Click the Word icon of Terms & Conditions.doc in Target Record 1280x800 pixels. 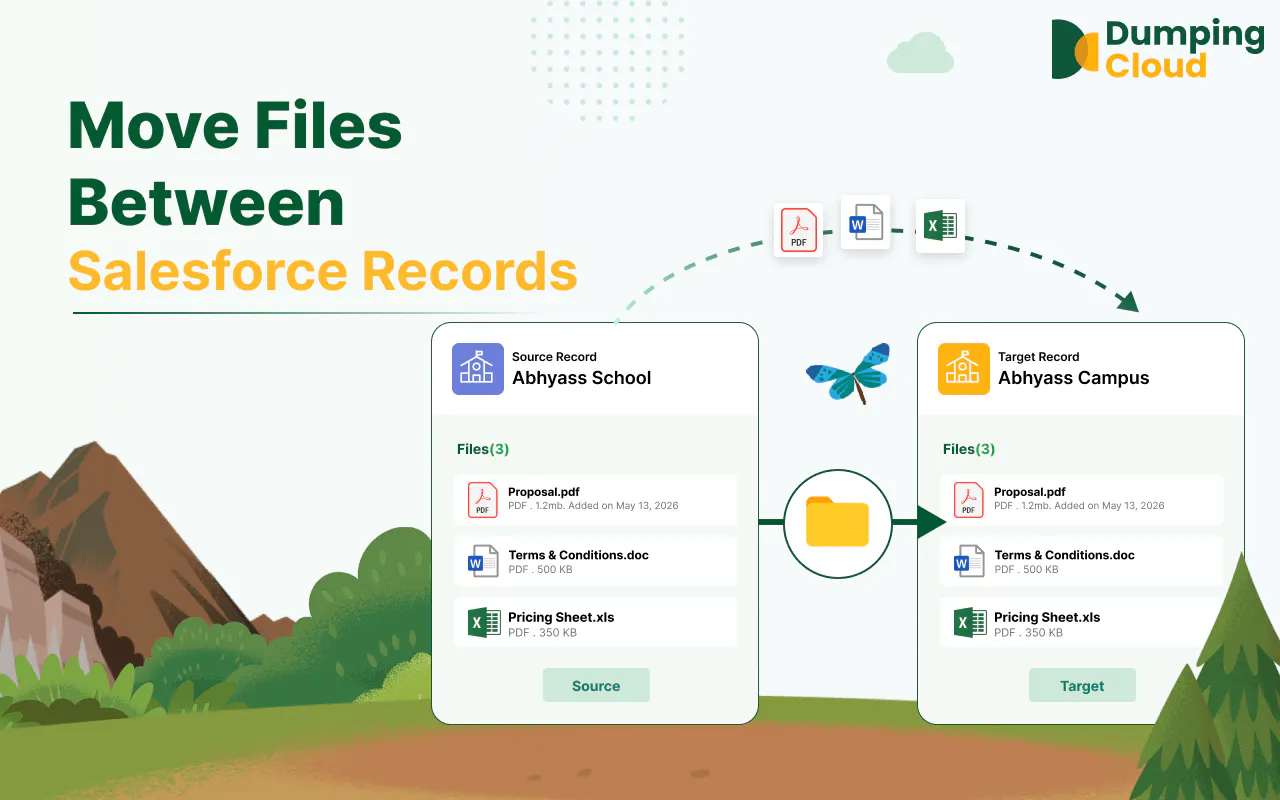969,562
